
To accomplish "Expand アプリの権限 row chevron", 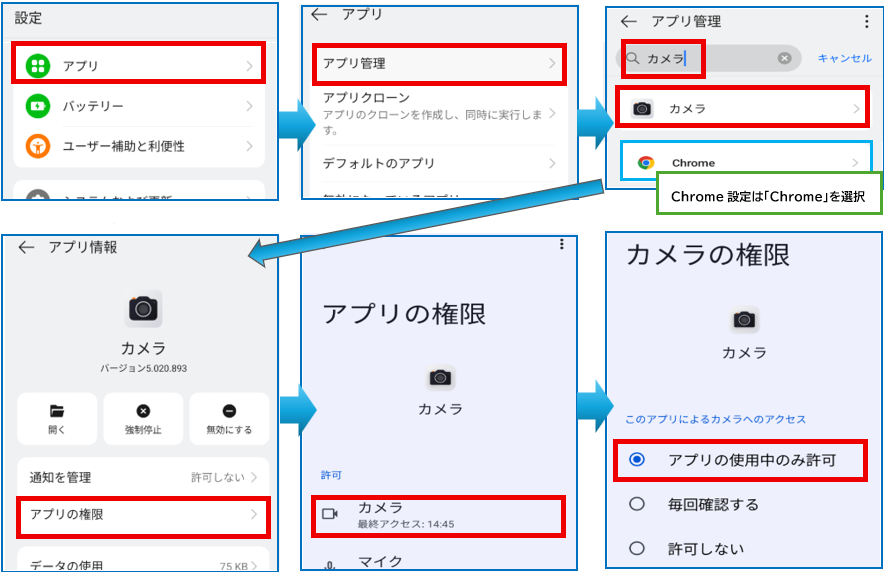I will [x=254, y=514].
